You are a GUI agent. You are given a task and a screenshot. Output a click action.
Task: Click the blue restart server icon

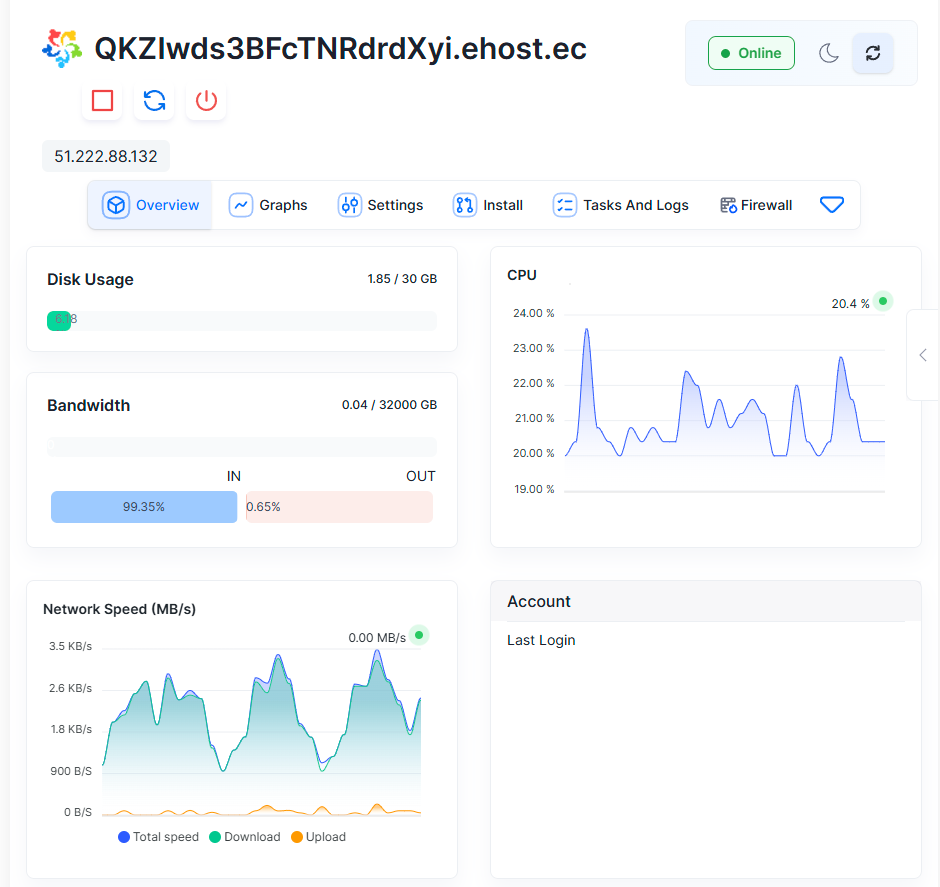coord(154,101)
